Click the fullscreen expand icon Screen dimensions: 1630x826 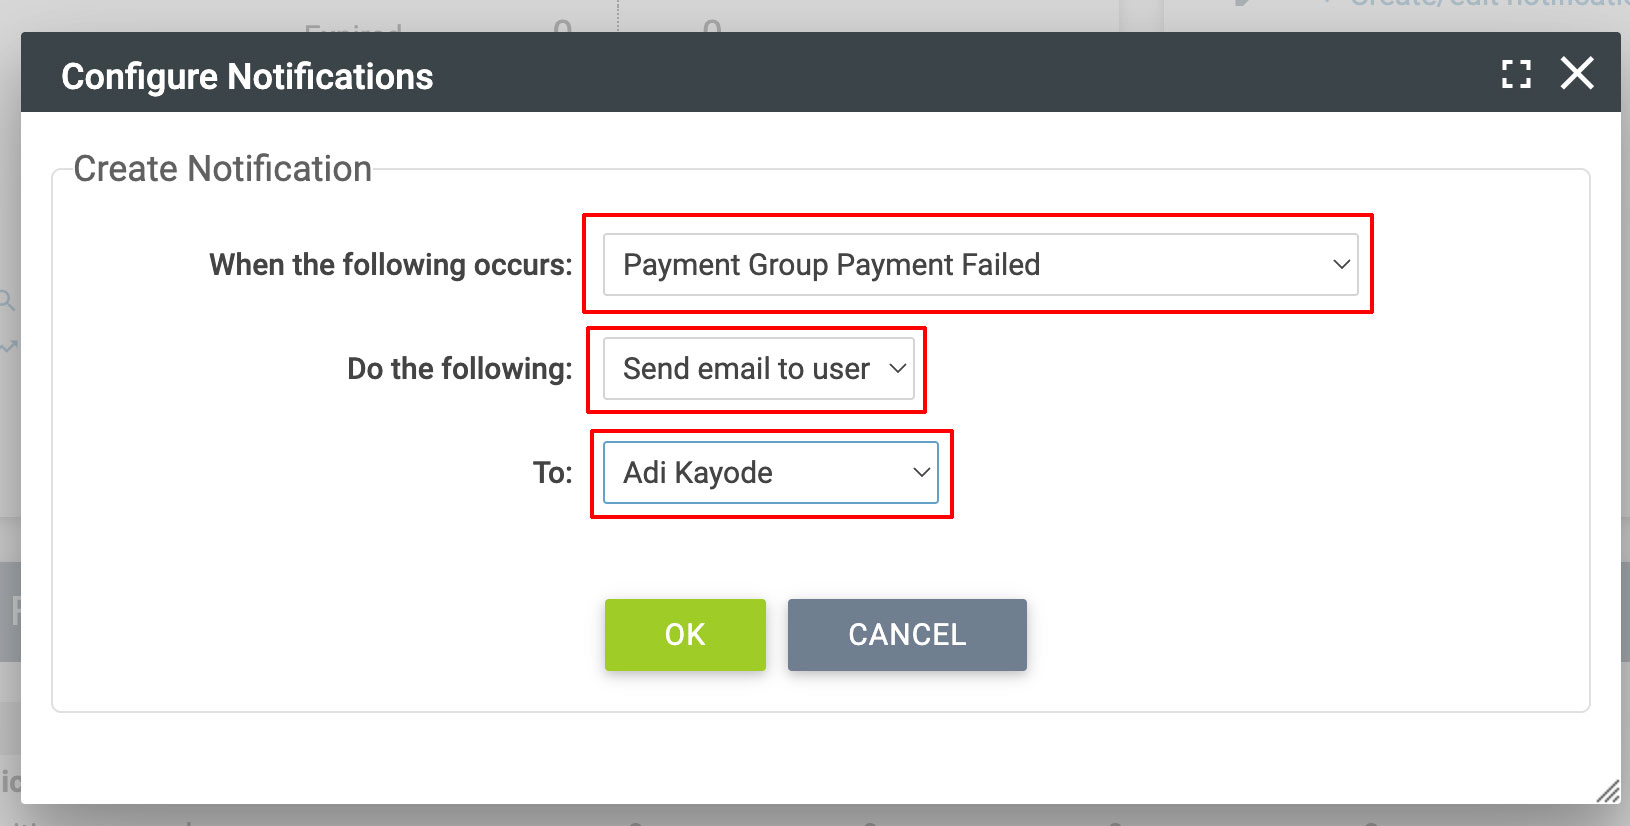[1516, 74]
